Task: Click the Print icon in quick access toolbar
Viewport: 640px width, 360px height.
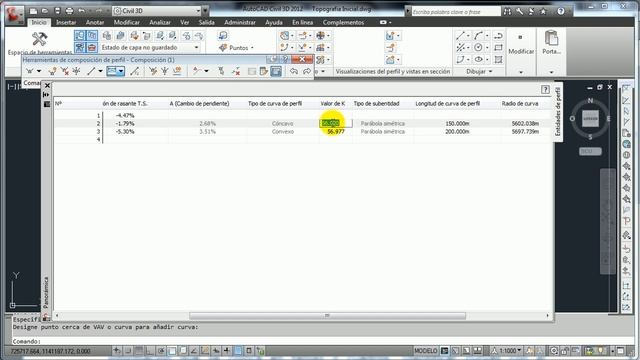Action: click(69, 11)
